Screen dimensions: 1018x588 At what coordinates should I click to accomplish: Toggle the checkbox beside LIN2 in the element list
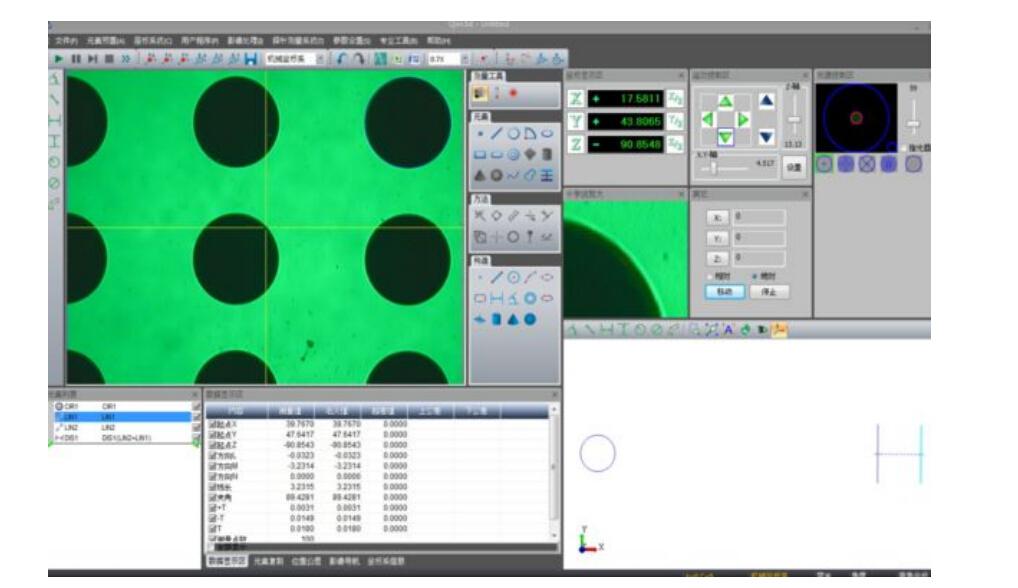pos(197,428)
